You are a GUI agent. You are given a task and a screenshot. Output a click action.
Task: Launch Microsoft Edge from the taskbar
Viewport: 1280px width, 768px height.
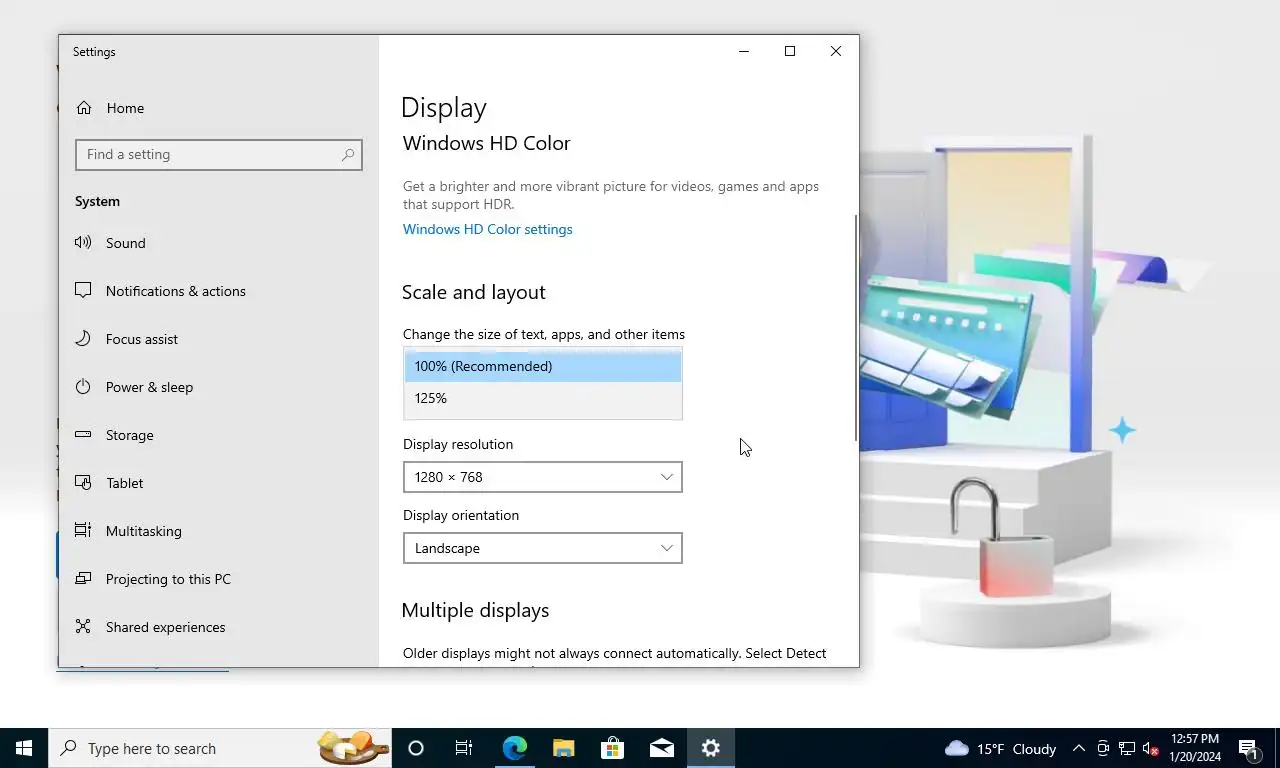tap(514, 748)
